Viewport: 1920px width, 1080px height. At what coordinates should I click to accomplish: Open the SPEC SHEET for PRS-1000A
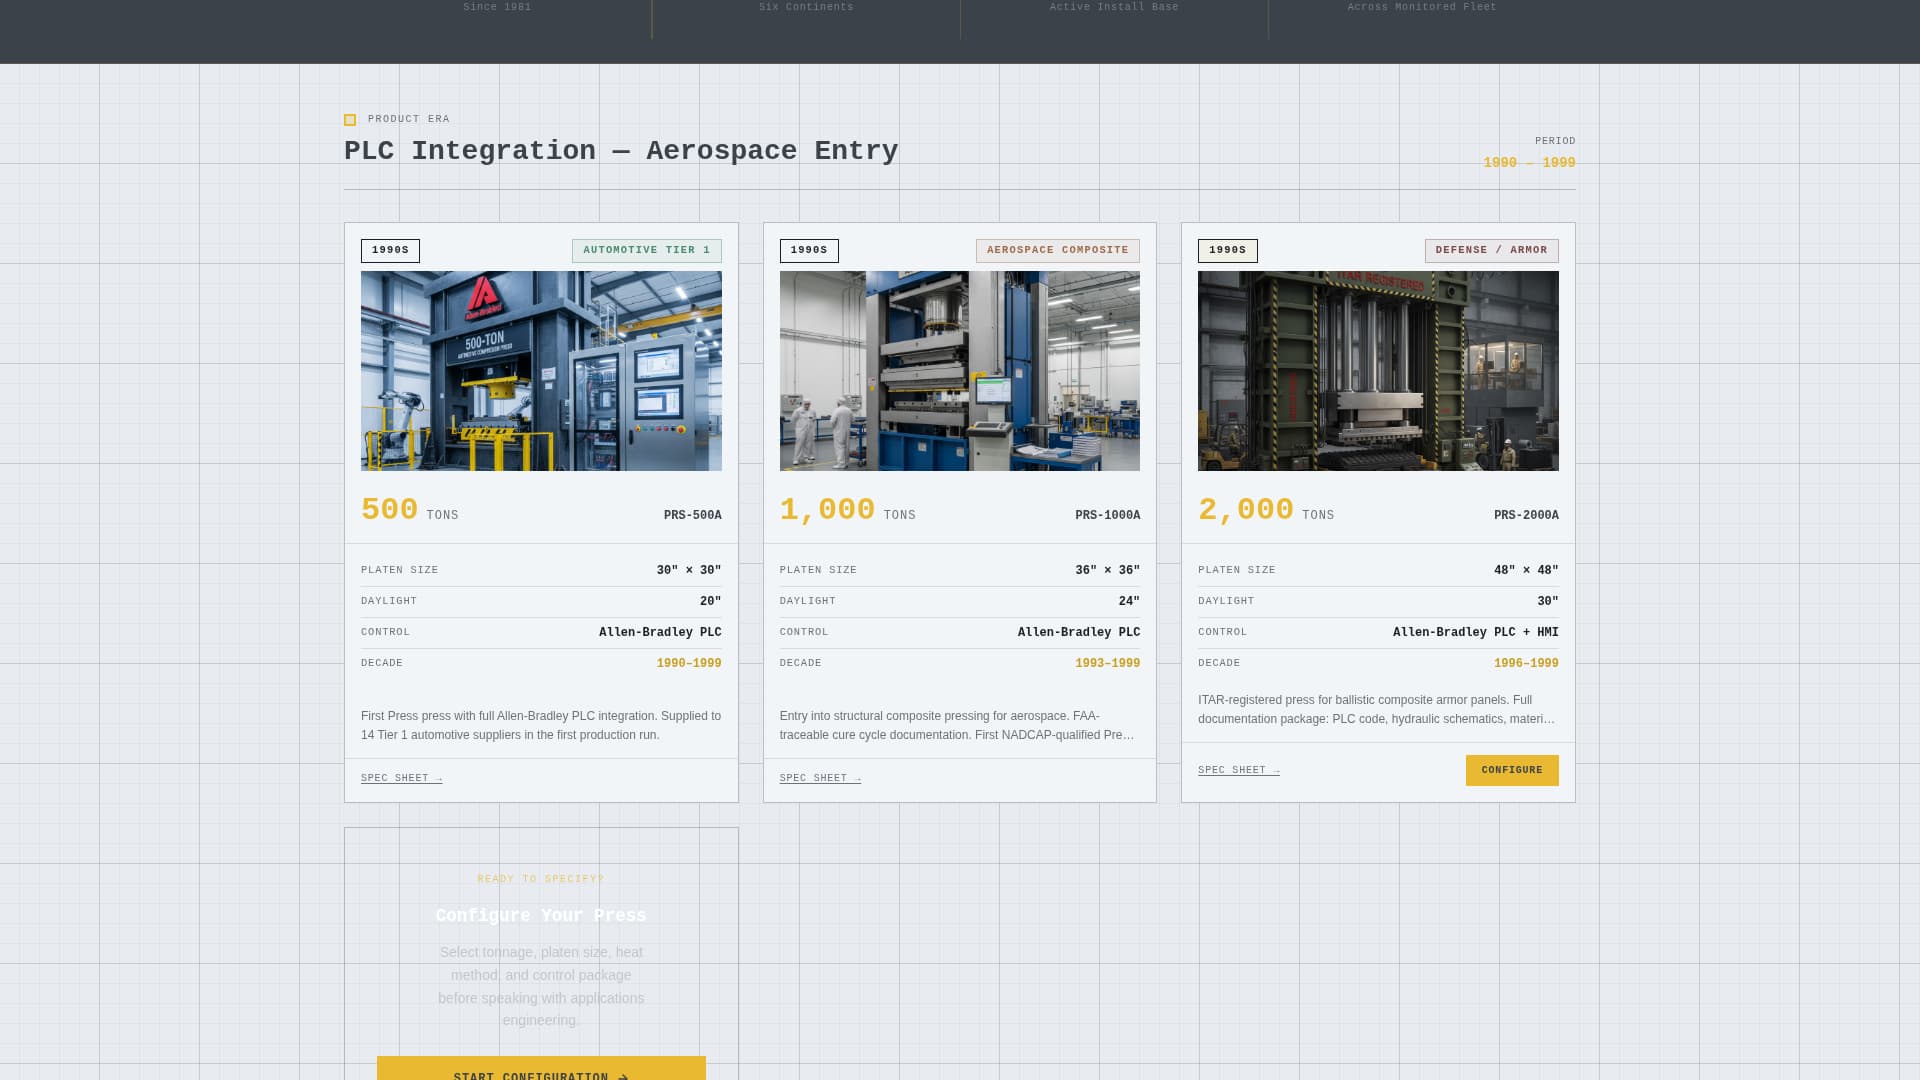coord(820,777)
